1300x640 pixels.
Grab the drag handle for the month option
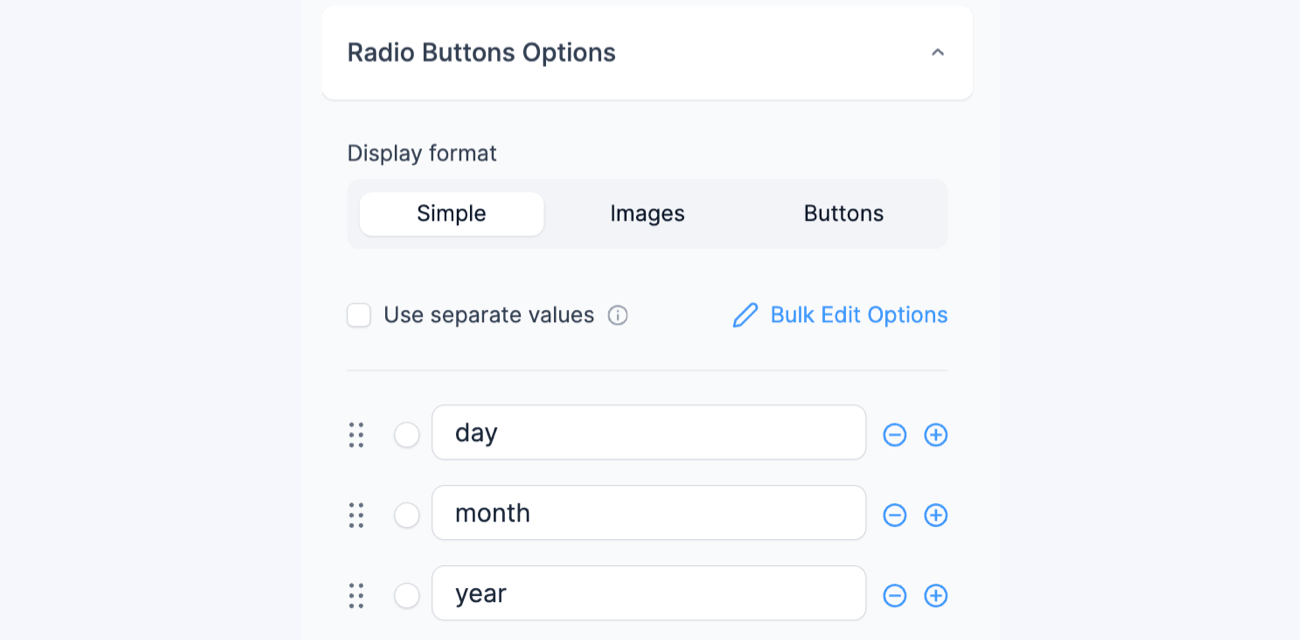coord(356,515)
